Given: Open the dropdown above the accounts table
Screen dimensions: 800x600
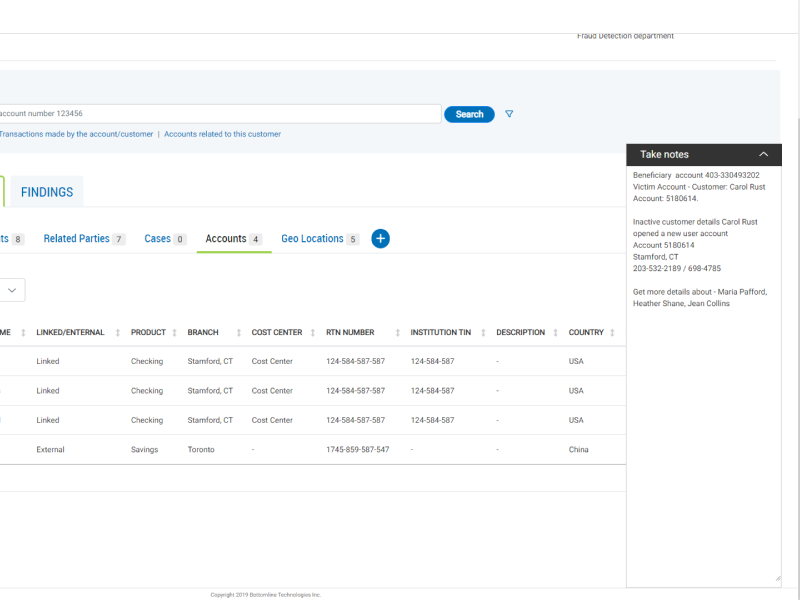Looking at the screenshot, I should pos(12,290).
